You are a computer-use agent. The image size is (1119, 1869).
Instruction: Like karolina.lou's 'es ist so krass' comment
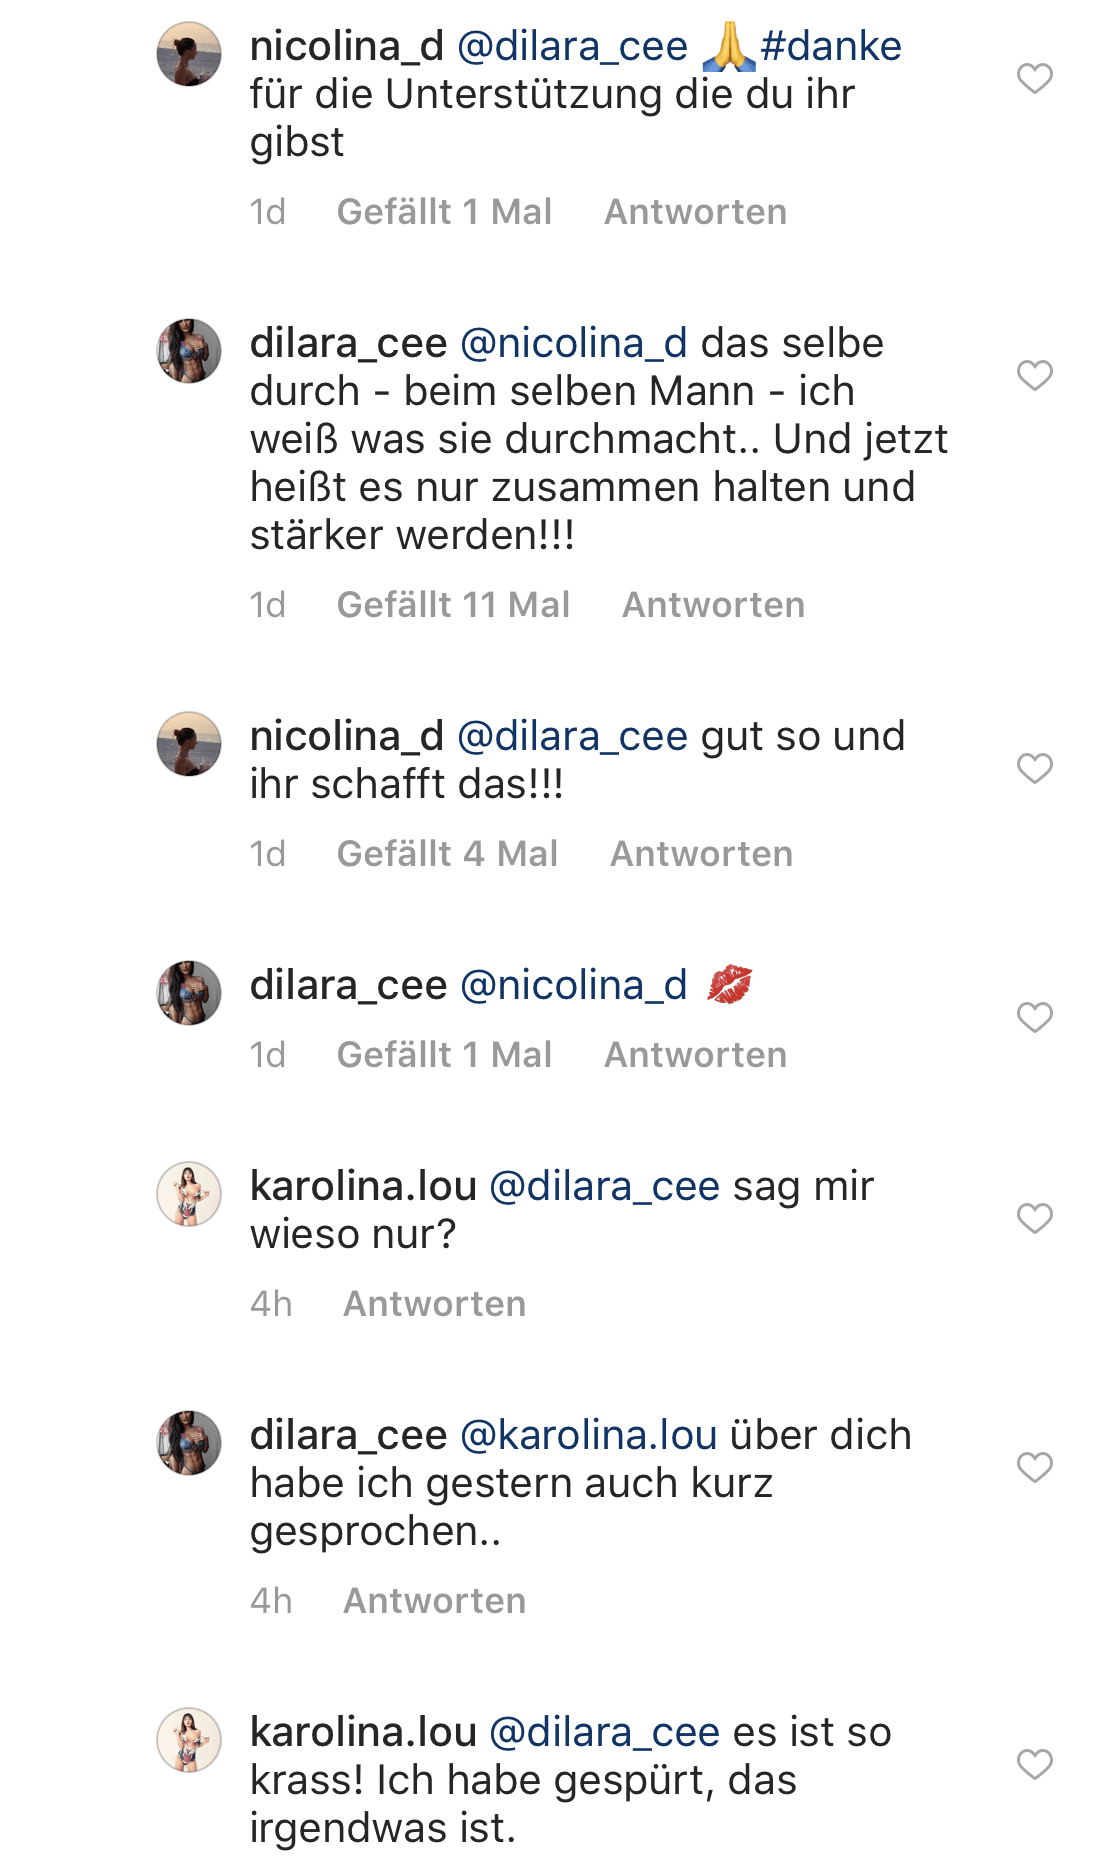1034,1764
